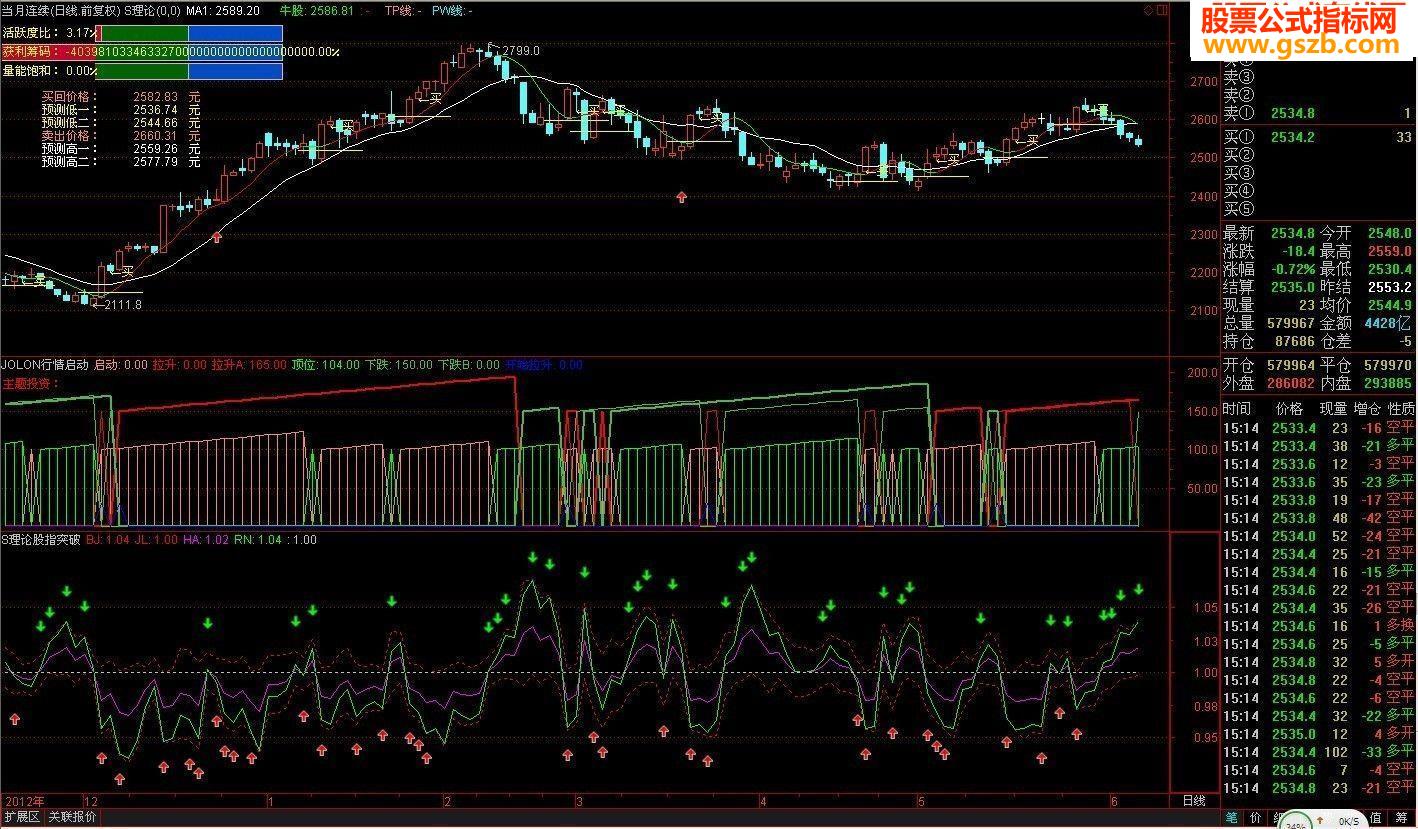The width and height of the screenshot is (1418, 829).
Task: Click the 量能饱和 progress bar
Action: [188, 71]
